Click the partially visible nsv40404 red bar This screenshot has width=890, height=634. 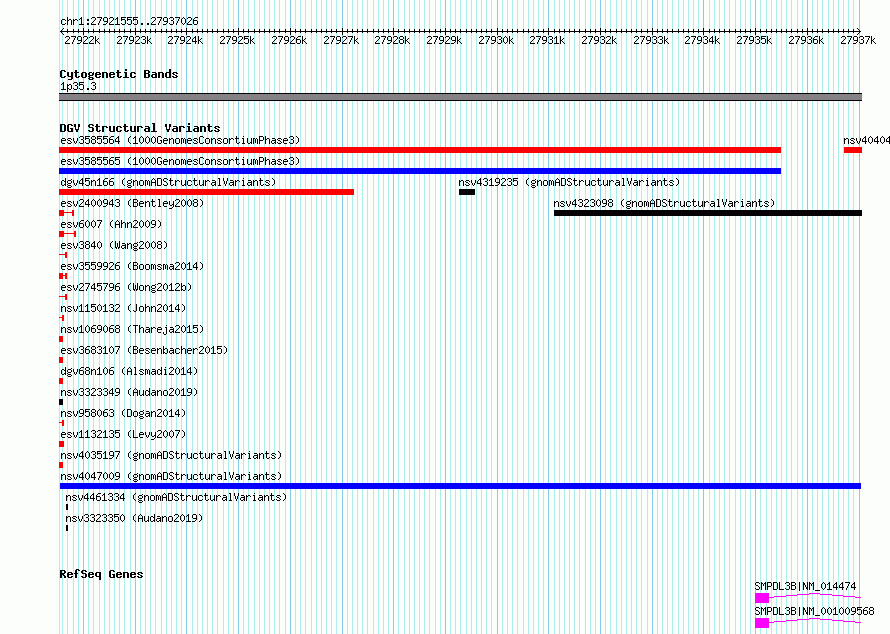click(853, 150)
